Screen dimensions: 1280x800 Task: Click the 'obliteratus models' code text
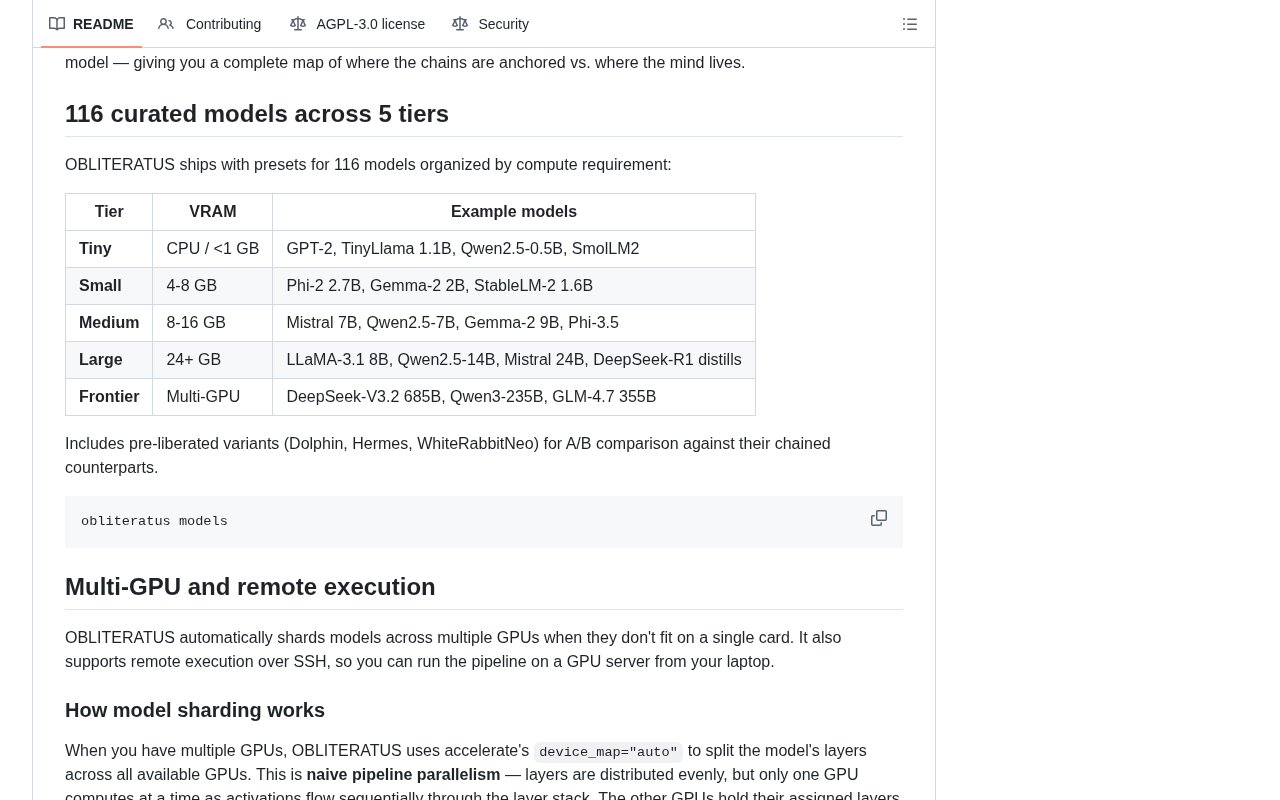point(154,521)
